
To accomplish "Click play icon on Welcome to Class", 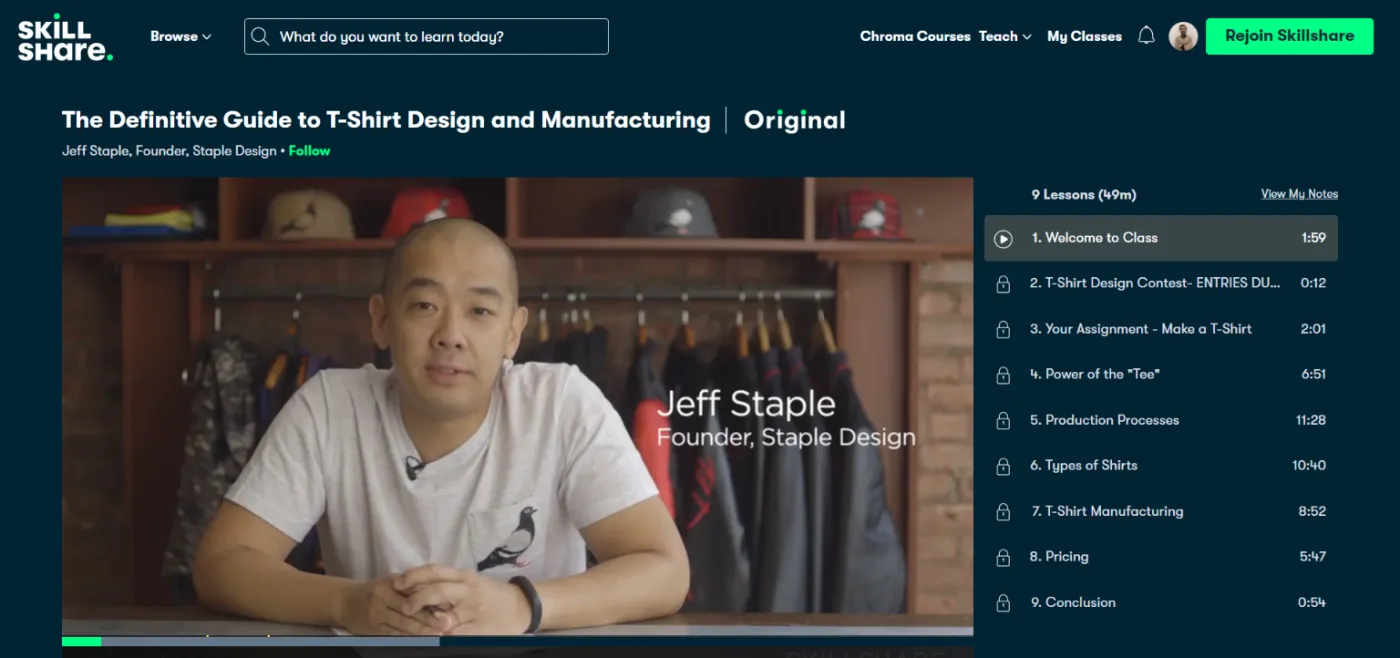I will point(1003,238).
